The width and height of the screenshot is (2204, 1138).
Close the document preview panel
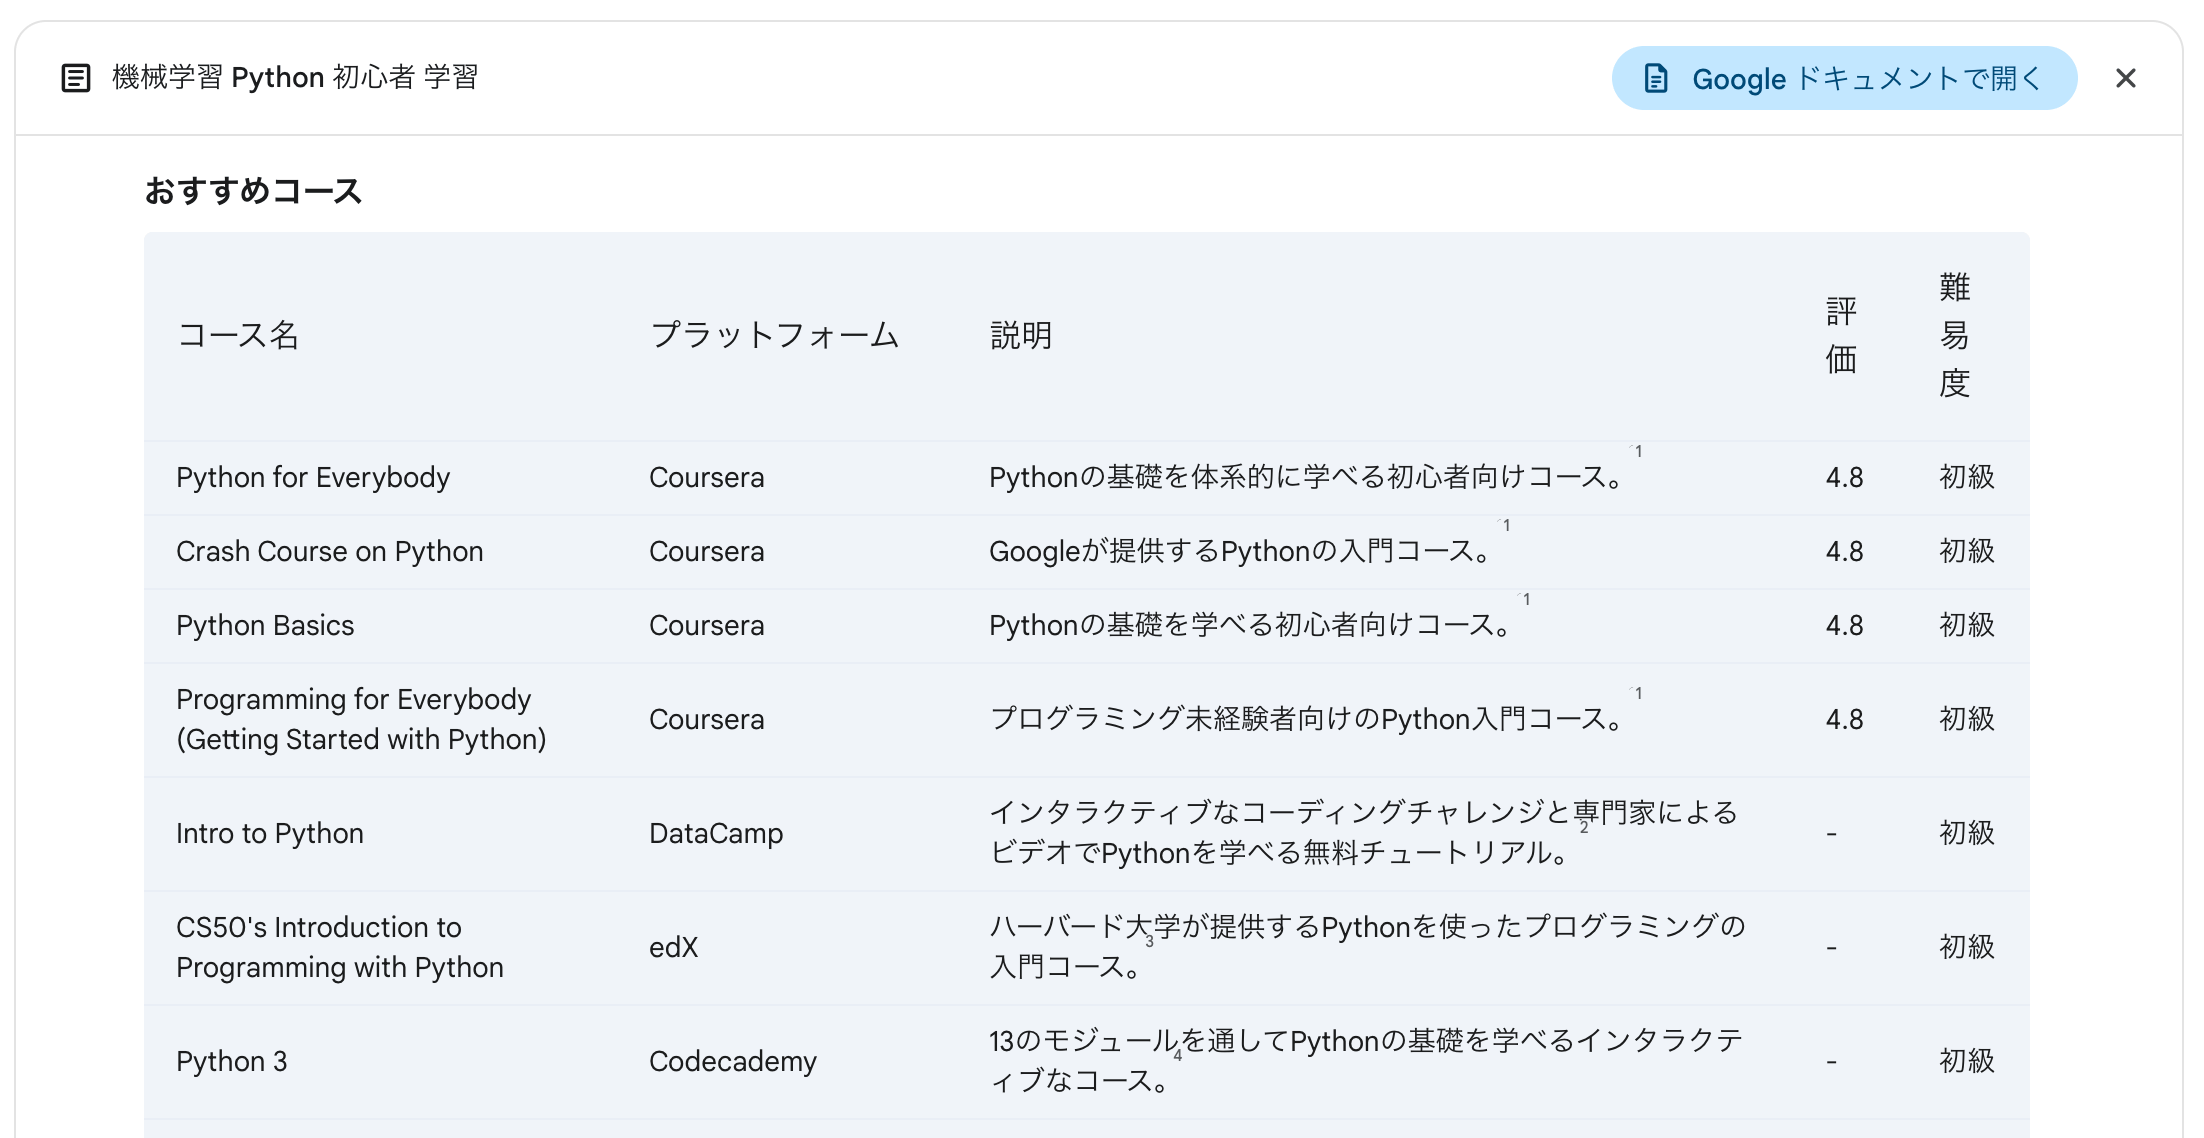point(2125,78)
